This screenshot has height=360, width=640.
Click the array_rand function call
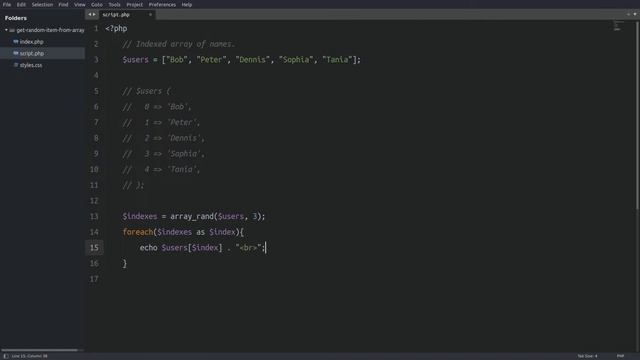[x=192, y=216]
